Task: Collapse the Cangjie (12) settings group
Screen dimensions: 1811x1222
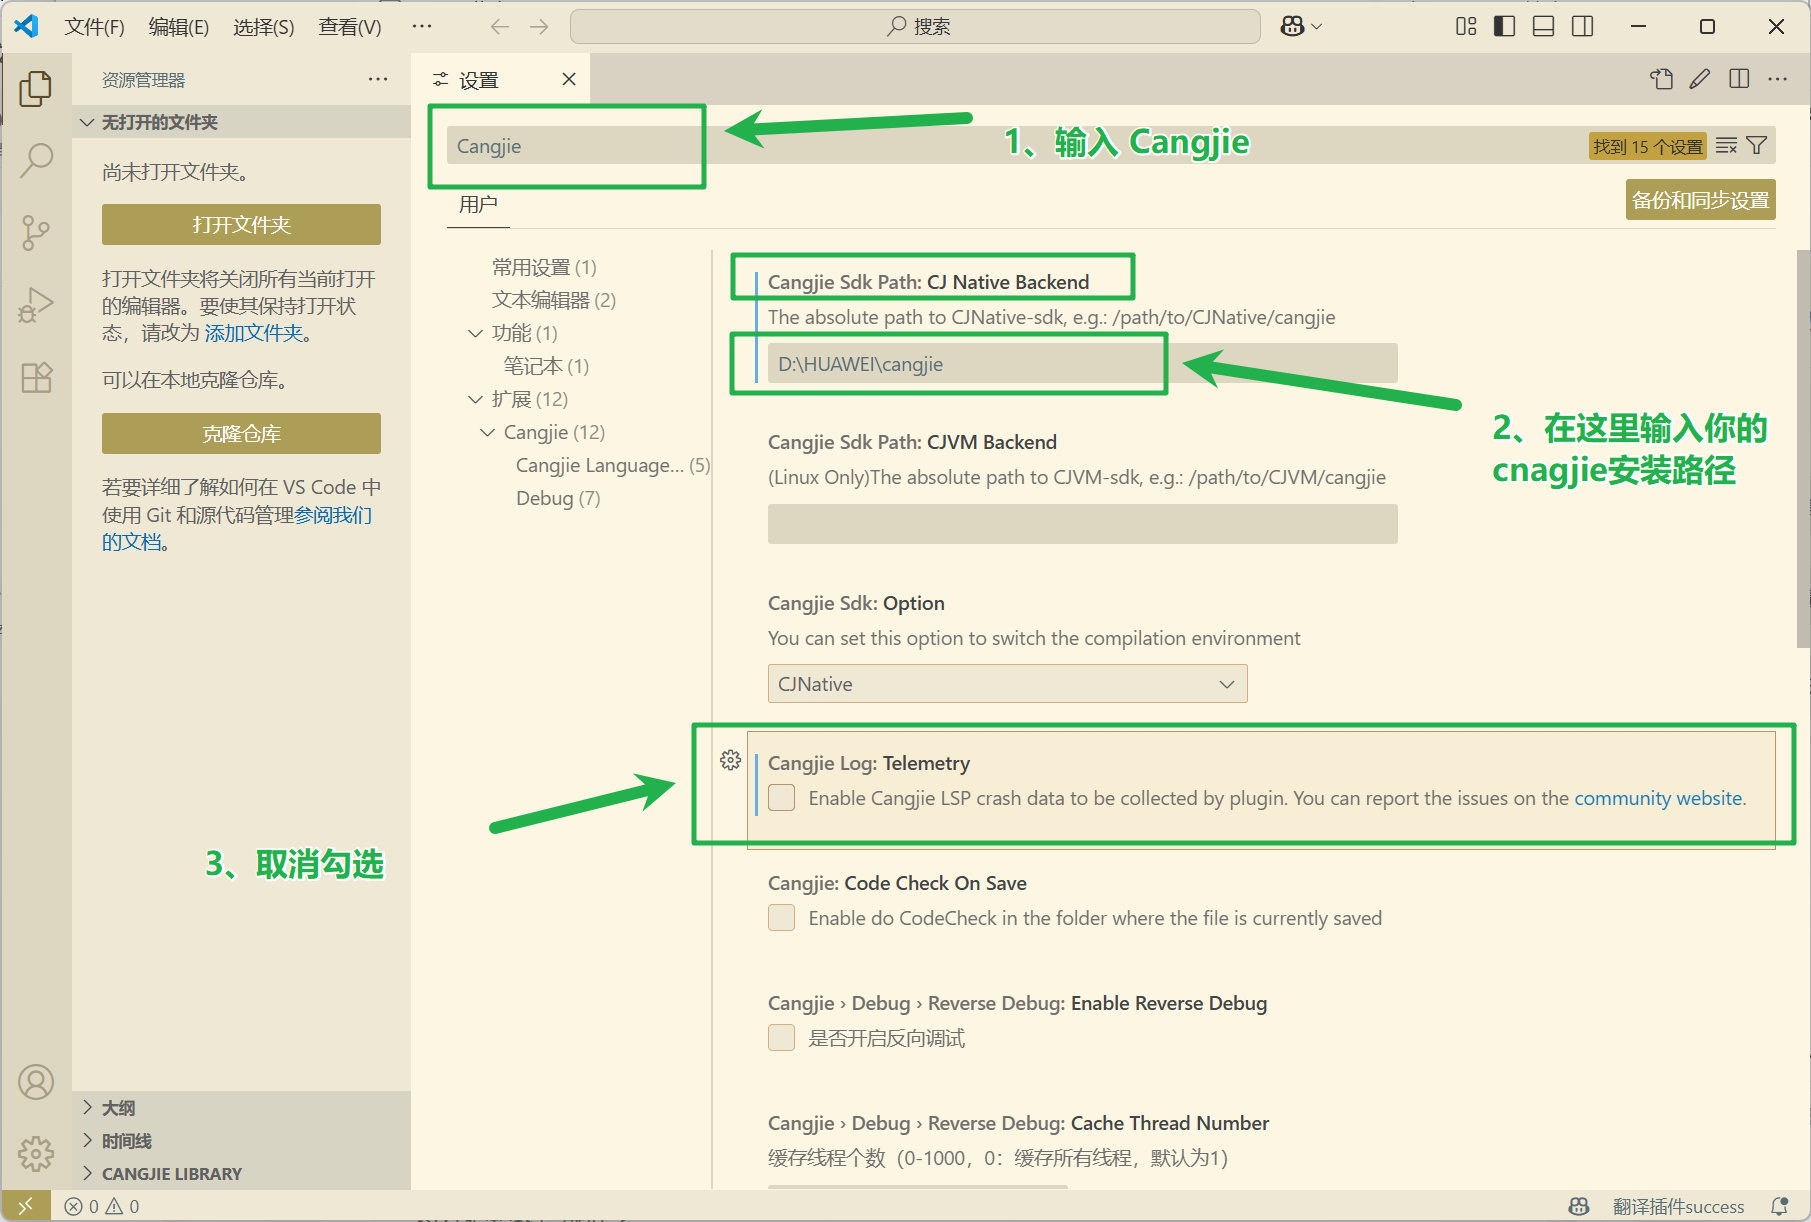Action: point(487,432)
